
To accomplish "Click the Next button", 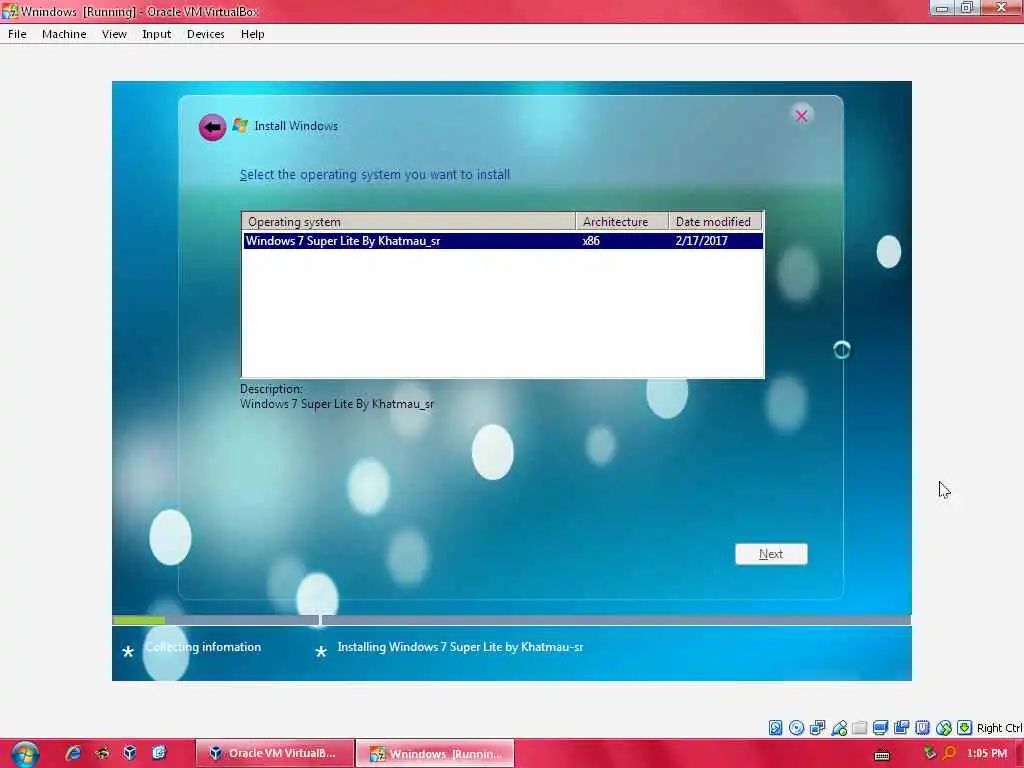I will click(x=771, y=554).
